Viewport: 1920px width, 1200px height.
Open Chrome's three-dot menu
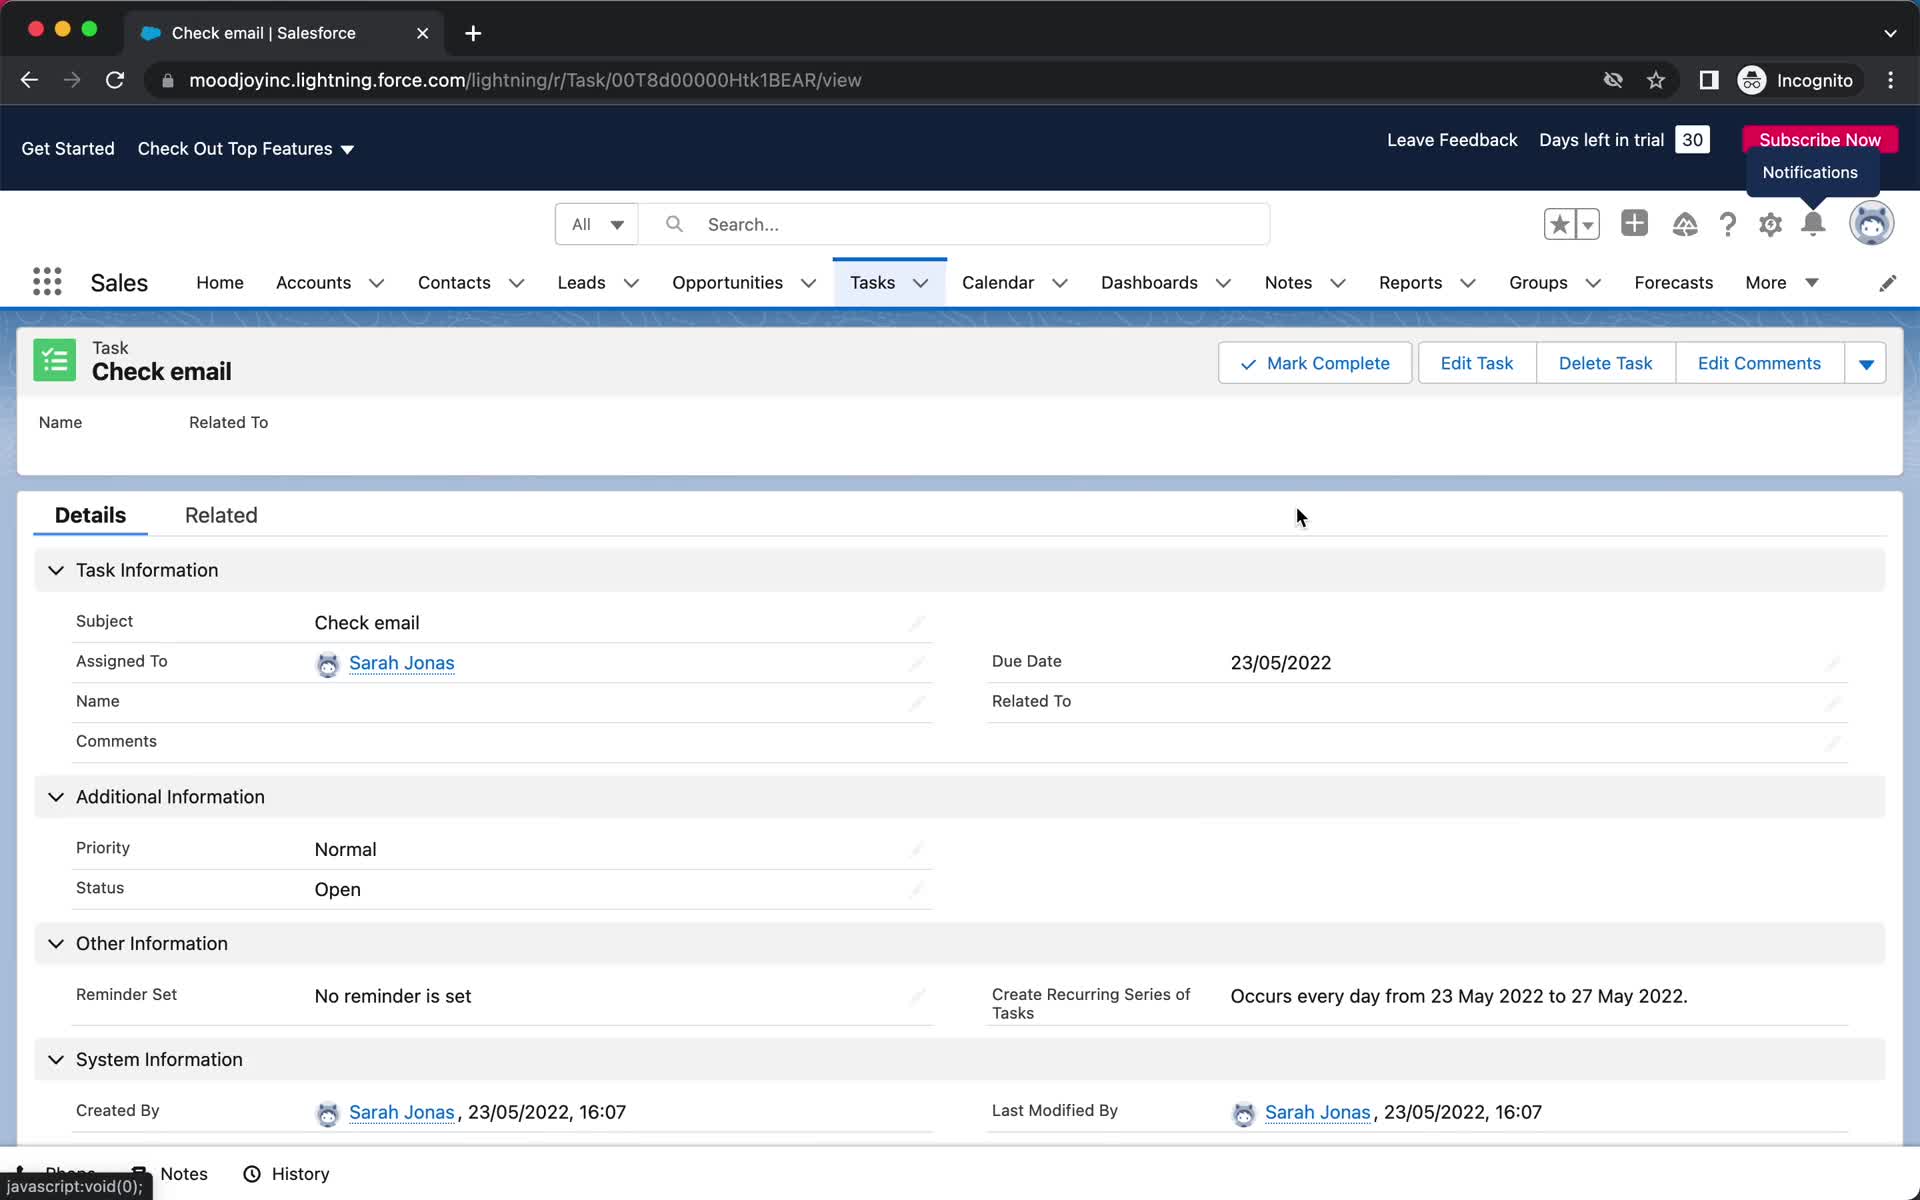(1890, 80)
